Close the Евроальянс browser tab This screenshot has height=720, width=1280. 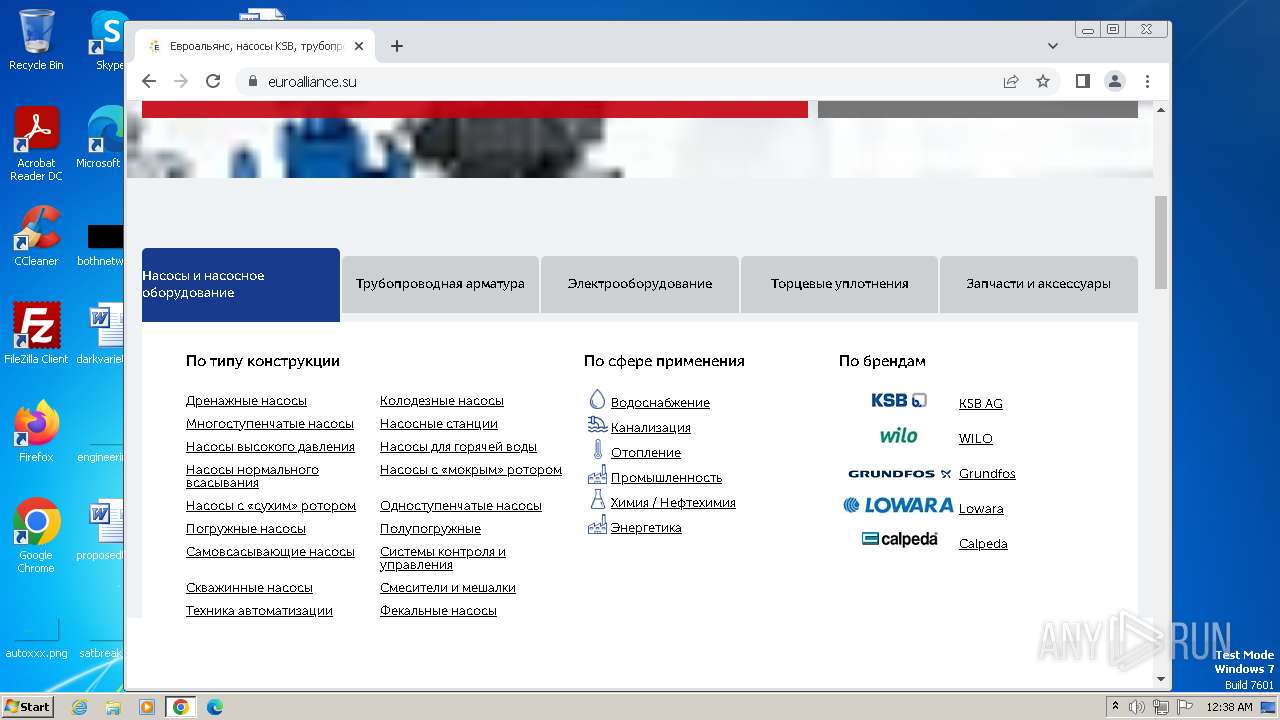point(359,46)
